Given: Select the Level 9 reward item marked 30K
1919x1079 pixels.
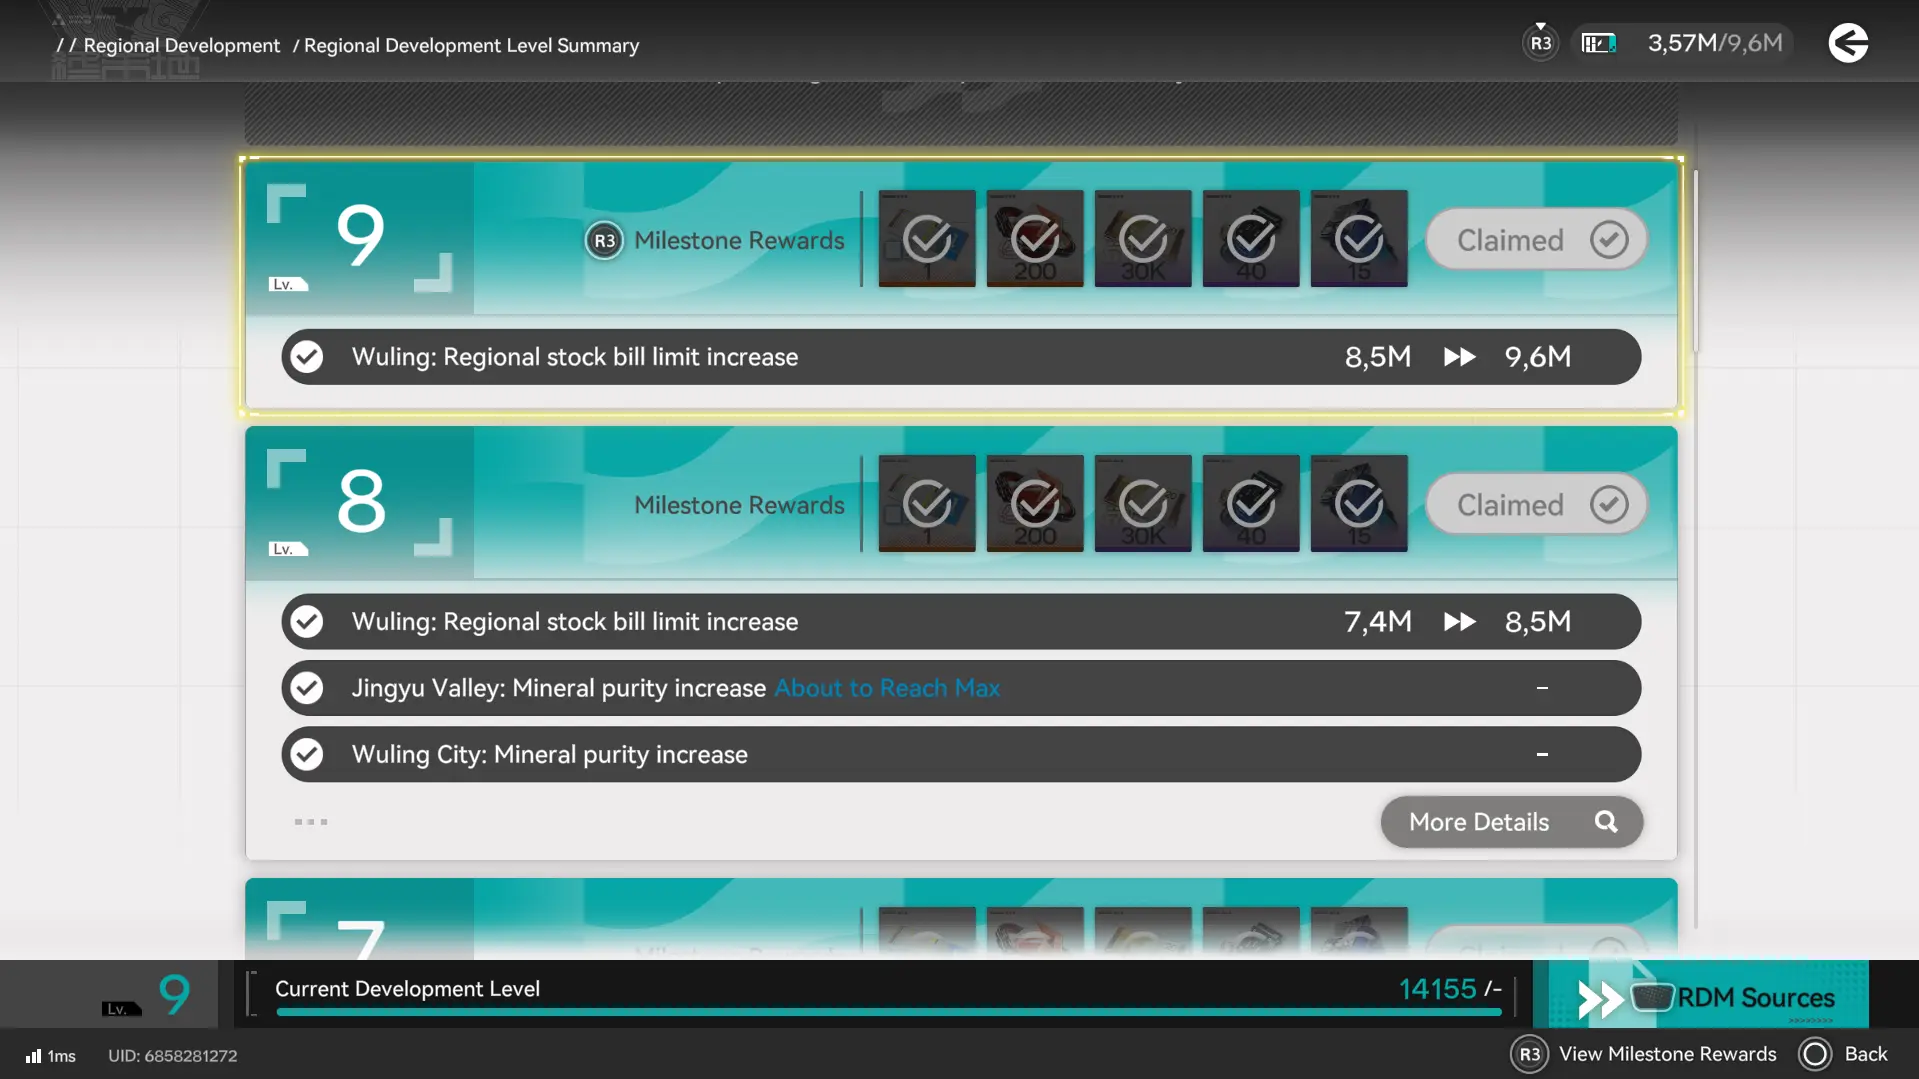Looking at the screenshot, I should 1143,239.
